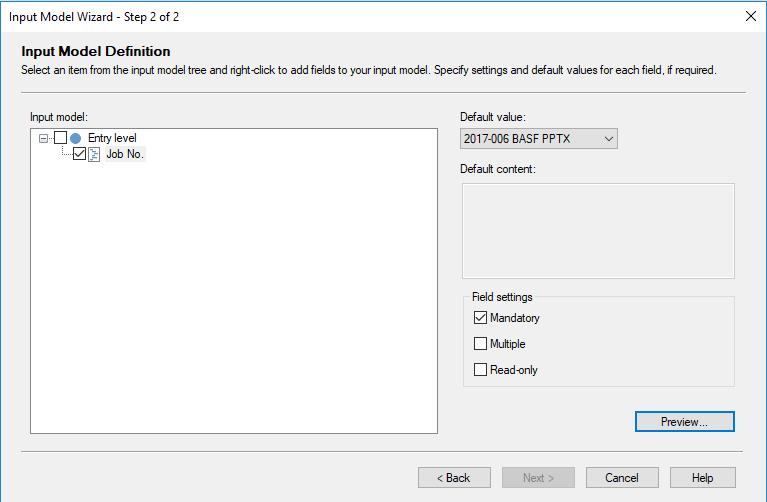Image resolution: width=767 pixels, height=502 pixels.
Task: Tick the Entry level checkbox in tree
Action: (x=60, y=138)
